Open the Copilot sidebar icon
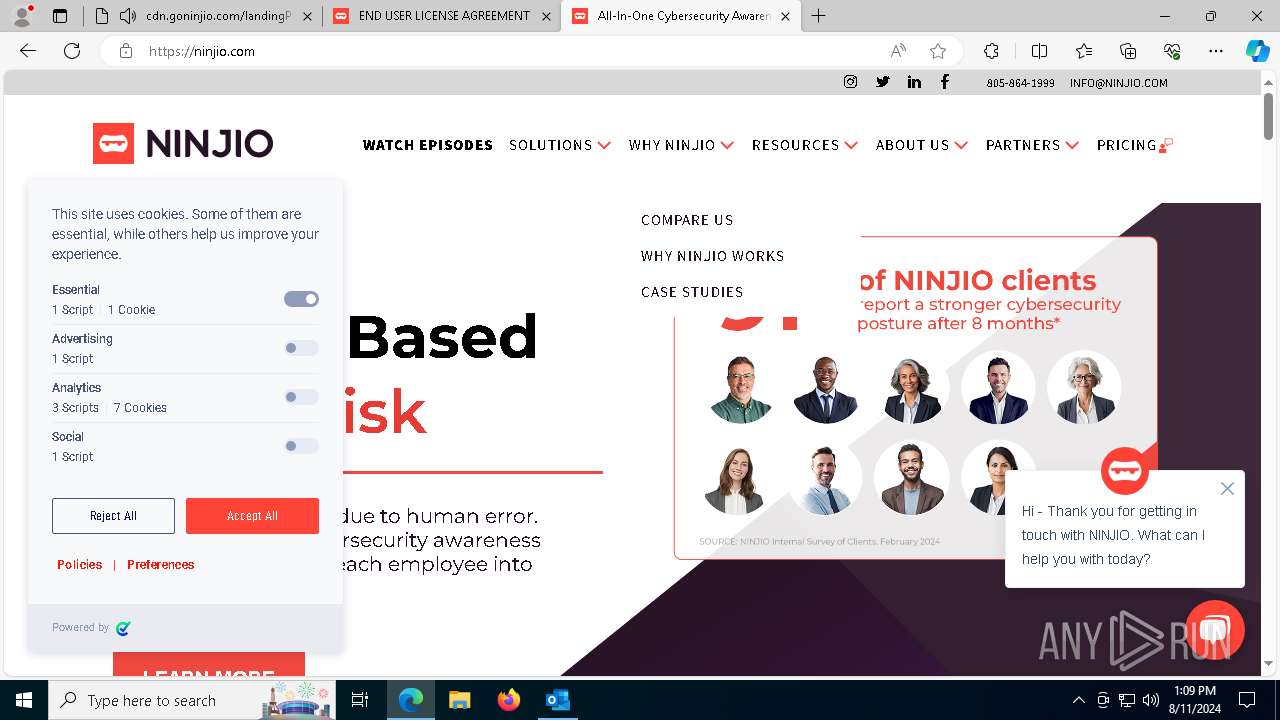Viewport: 1280px width, 720px height. pyautogui.click(x=1257, y=51)
